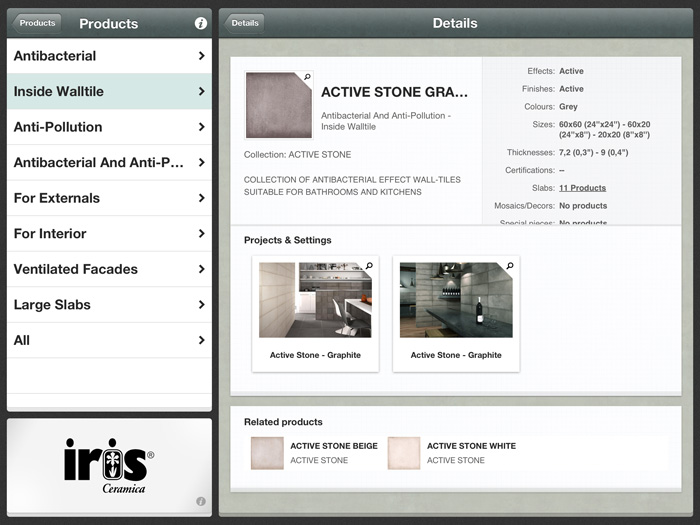
Task: Expand the For Externals chevron
Action: [x=202, y=198]
